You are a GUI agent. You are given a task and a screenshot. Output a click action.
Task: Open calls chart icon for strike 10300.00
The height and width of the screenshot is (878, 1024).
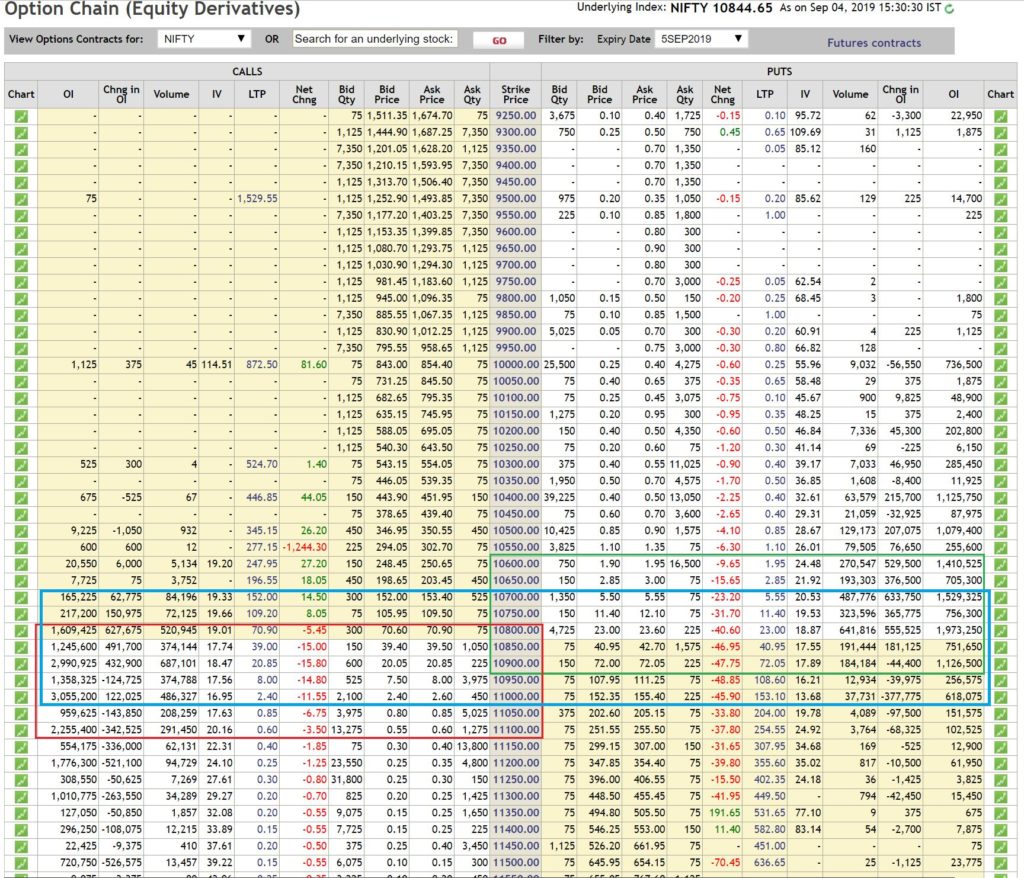click(21, 464)
